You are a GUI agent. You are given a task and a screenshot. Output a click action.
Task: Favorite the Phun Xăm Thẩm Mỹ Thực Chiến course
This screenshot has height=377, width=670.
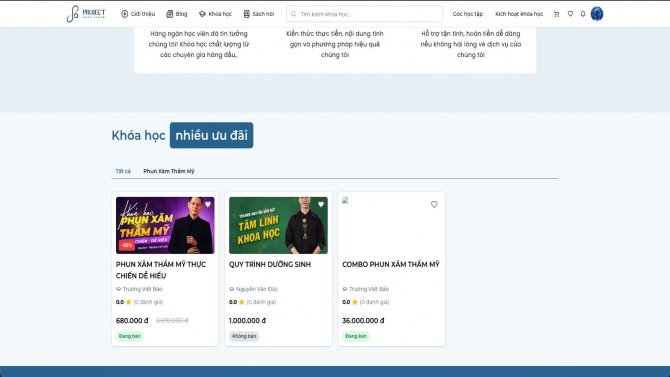[208, 204]
